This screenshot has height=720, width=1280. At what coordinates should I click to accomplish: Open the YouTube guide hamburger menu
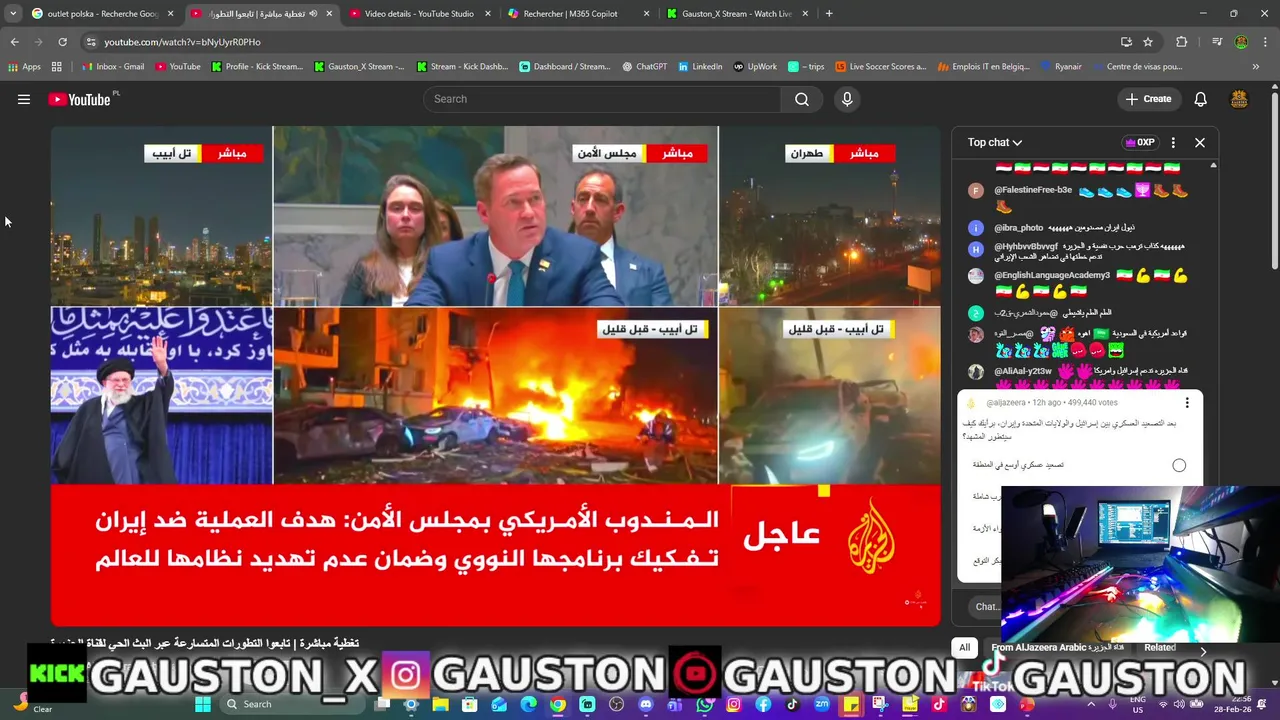click(x=24, y=99)
